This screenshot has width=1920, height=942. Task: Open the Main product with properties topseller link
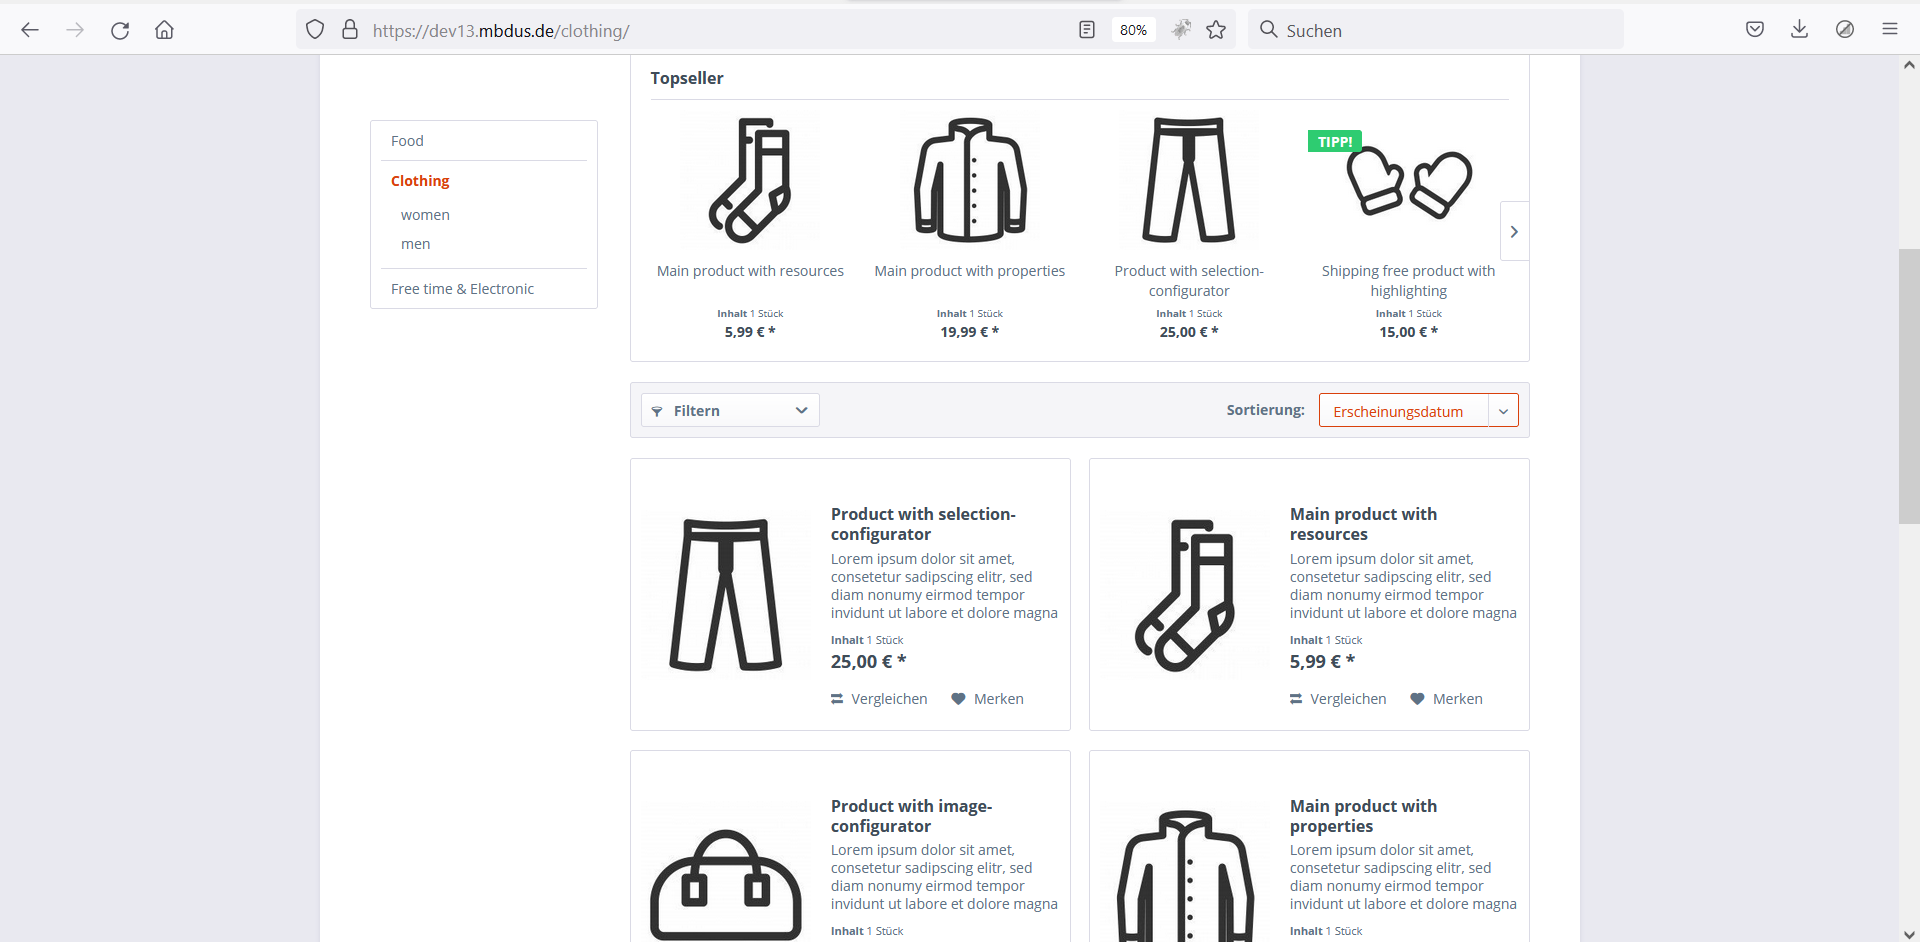[969, 271]
